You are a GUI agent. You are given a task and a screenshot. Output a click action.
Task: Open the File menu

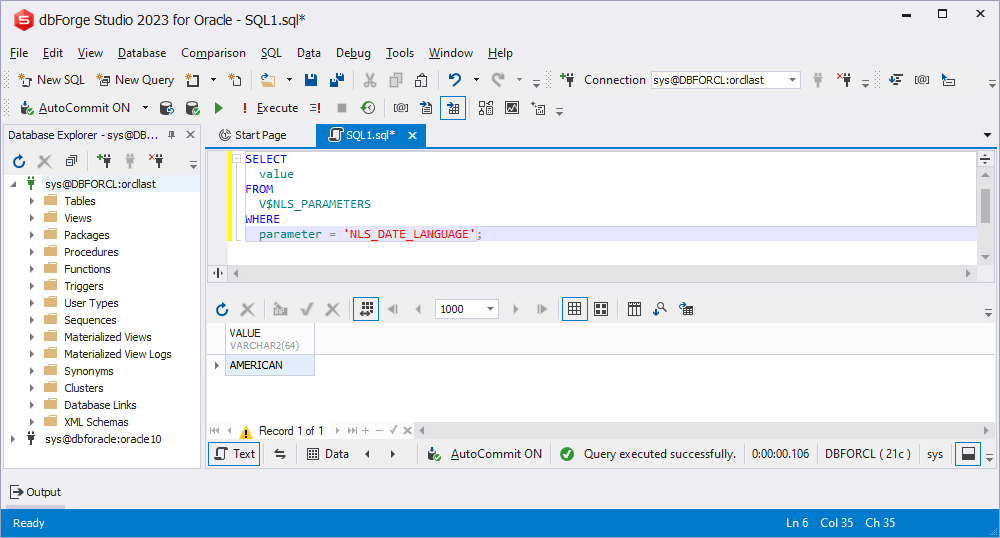pos(19,53)
